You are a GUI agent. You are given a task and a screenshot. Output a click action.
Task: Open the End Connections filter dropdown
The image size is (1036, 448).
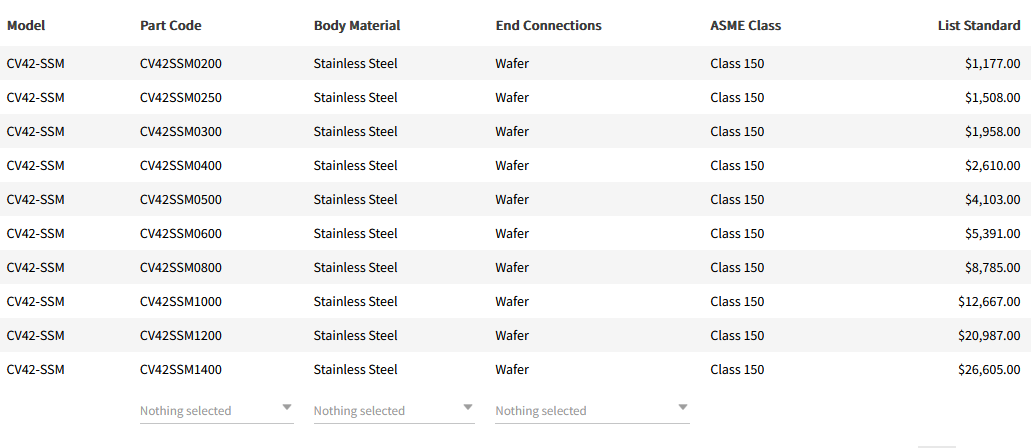(x=592, y=410)
